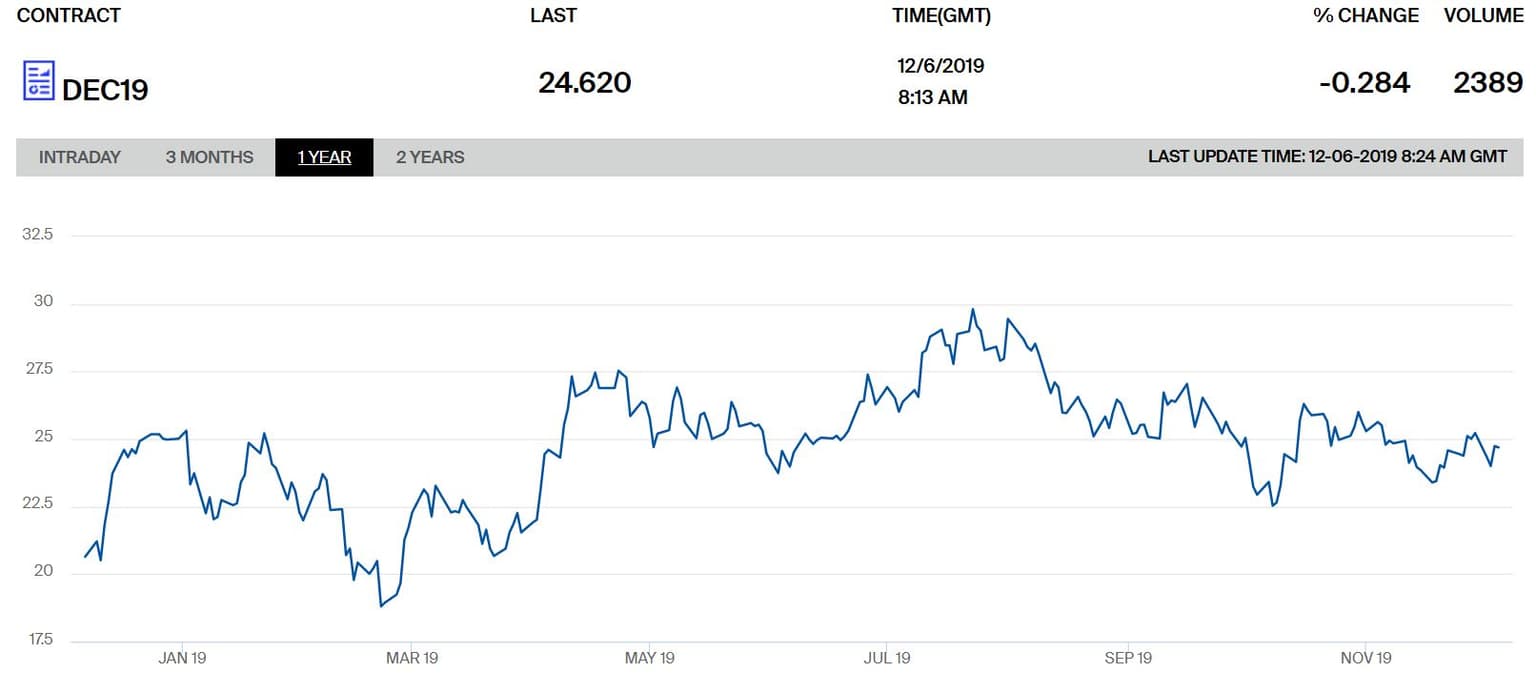The image size is (1536, 677).
Task: Click the contract chart icon beside DEC19
Action: pos(39,81)
